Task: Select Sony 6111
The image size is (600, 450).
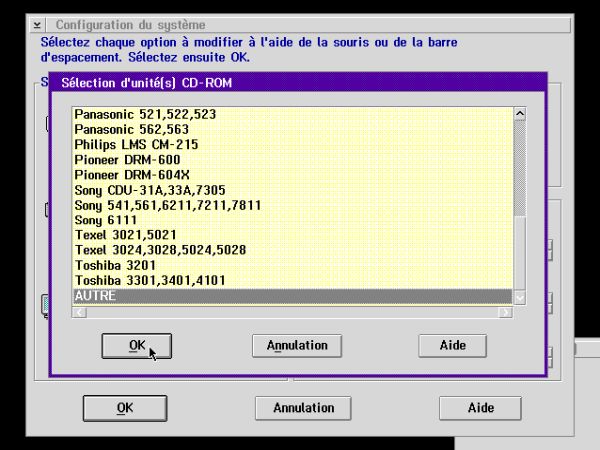Action: click(x=293, y=220)
